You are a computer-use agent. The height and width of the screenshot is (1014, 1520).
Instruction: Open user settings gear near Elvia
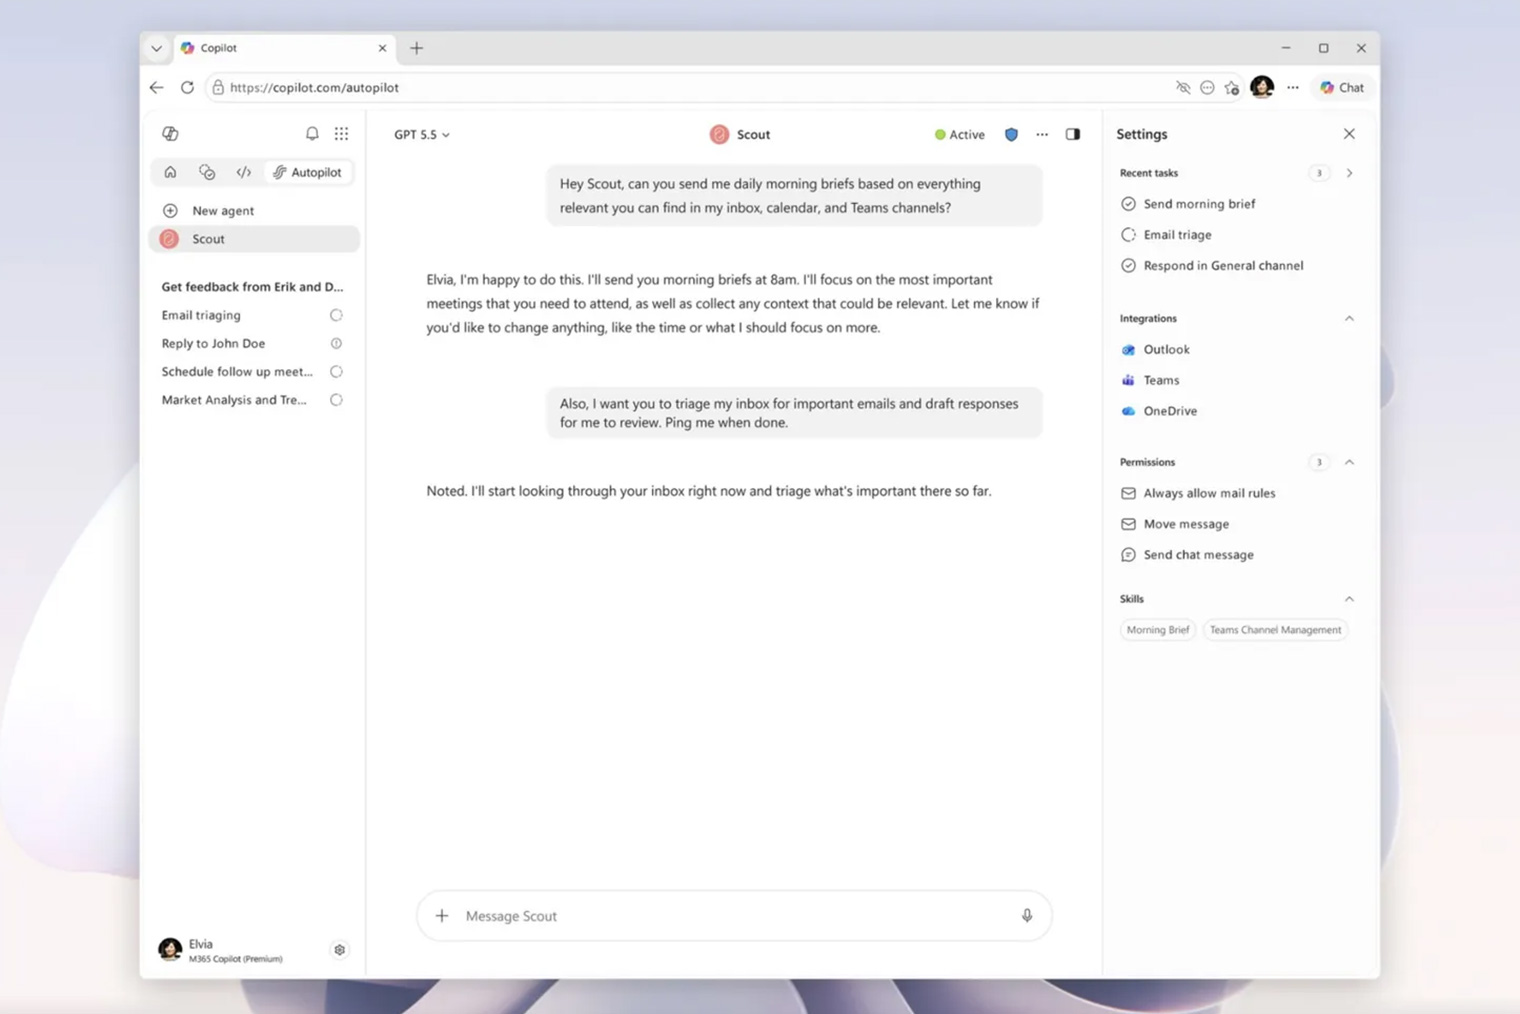(x=340, y=950)
